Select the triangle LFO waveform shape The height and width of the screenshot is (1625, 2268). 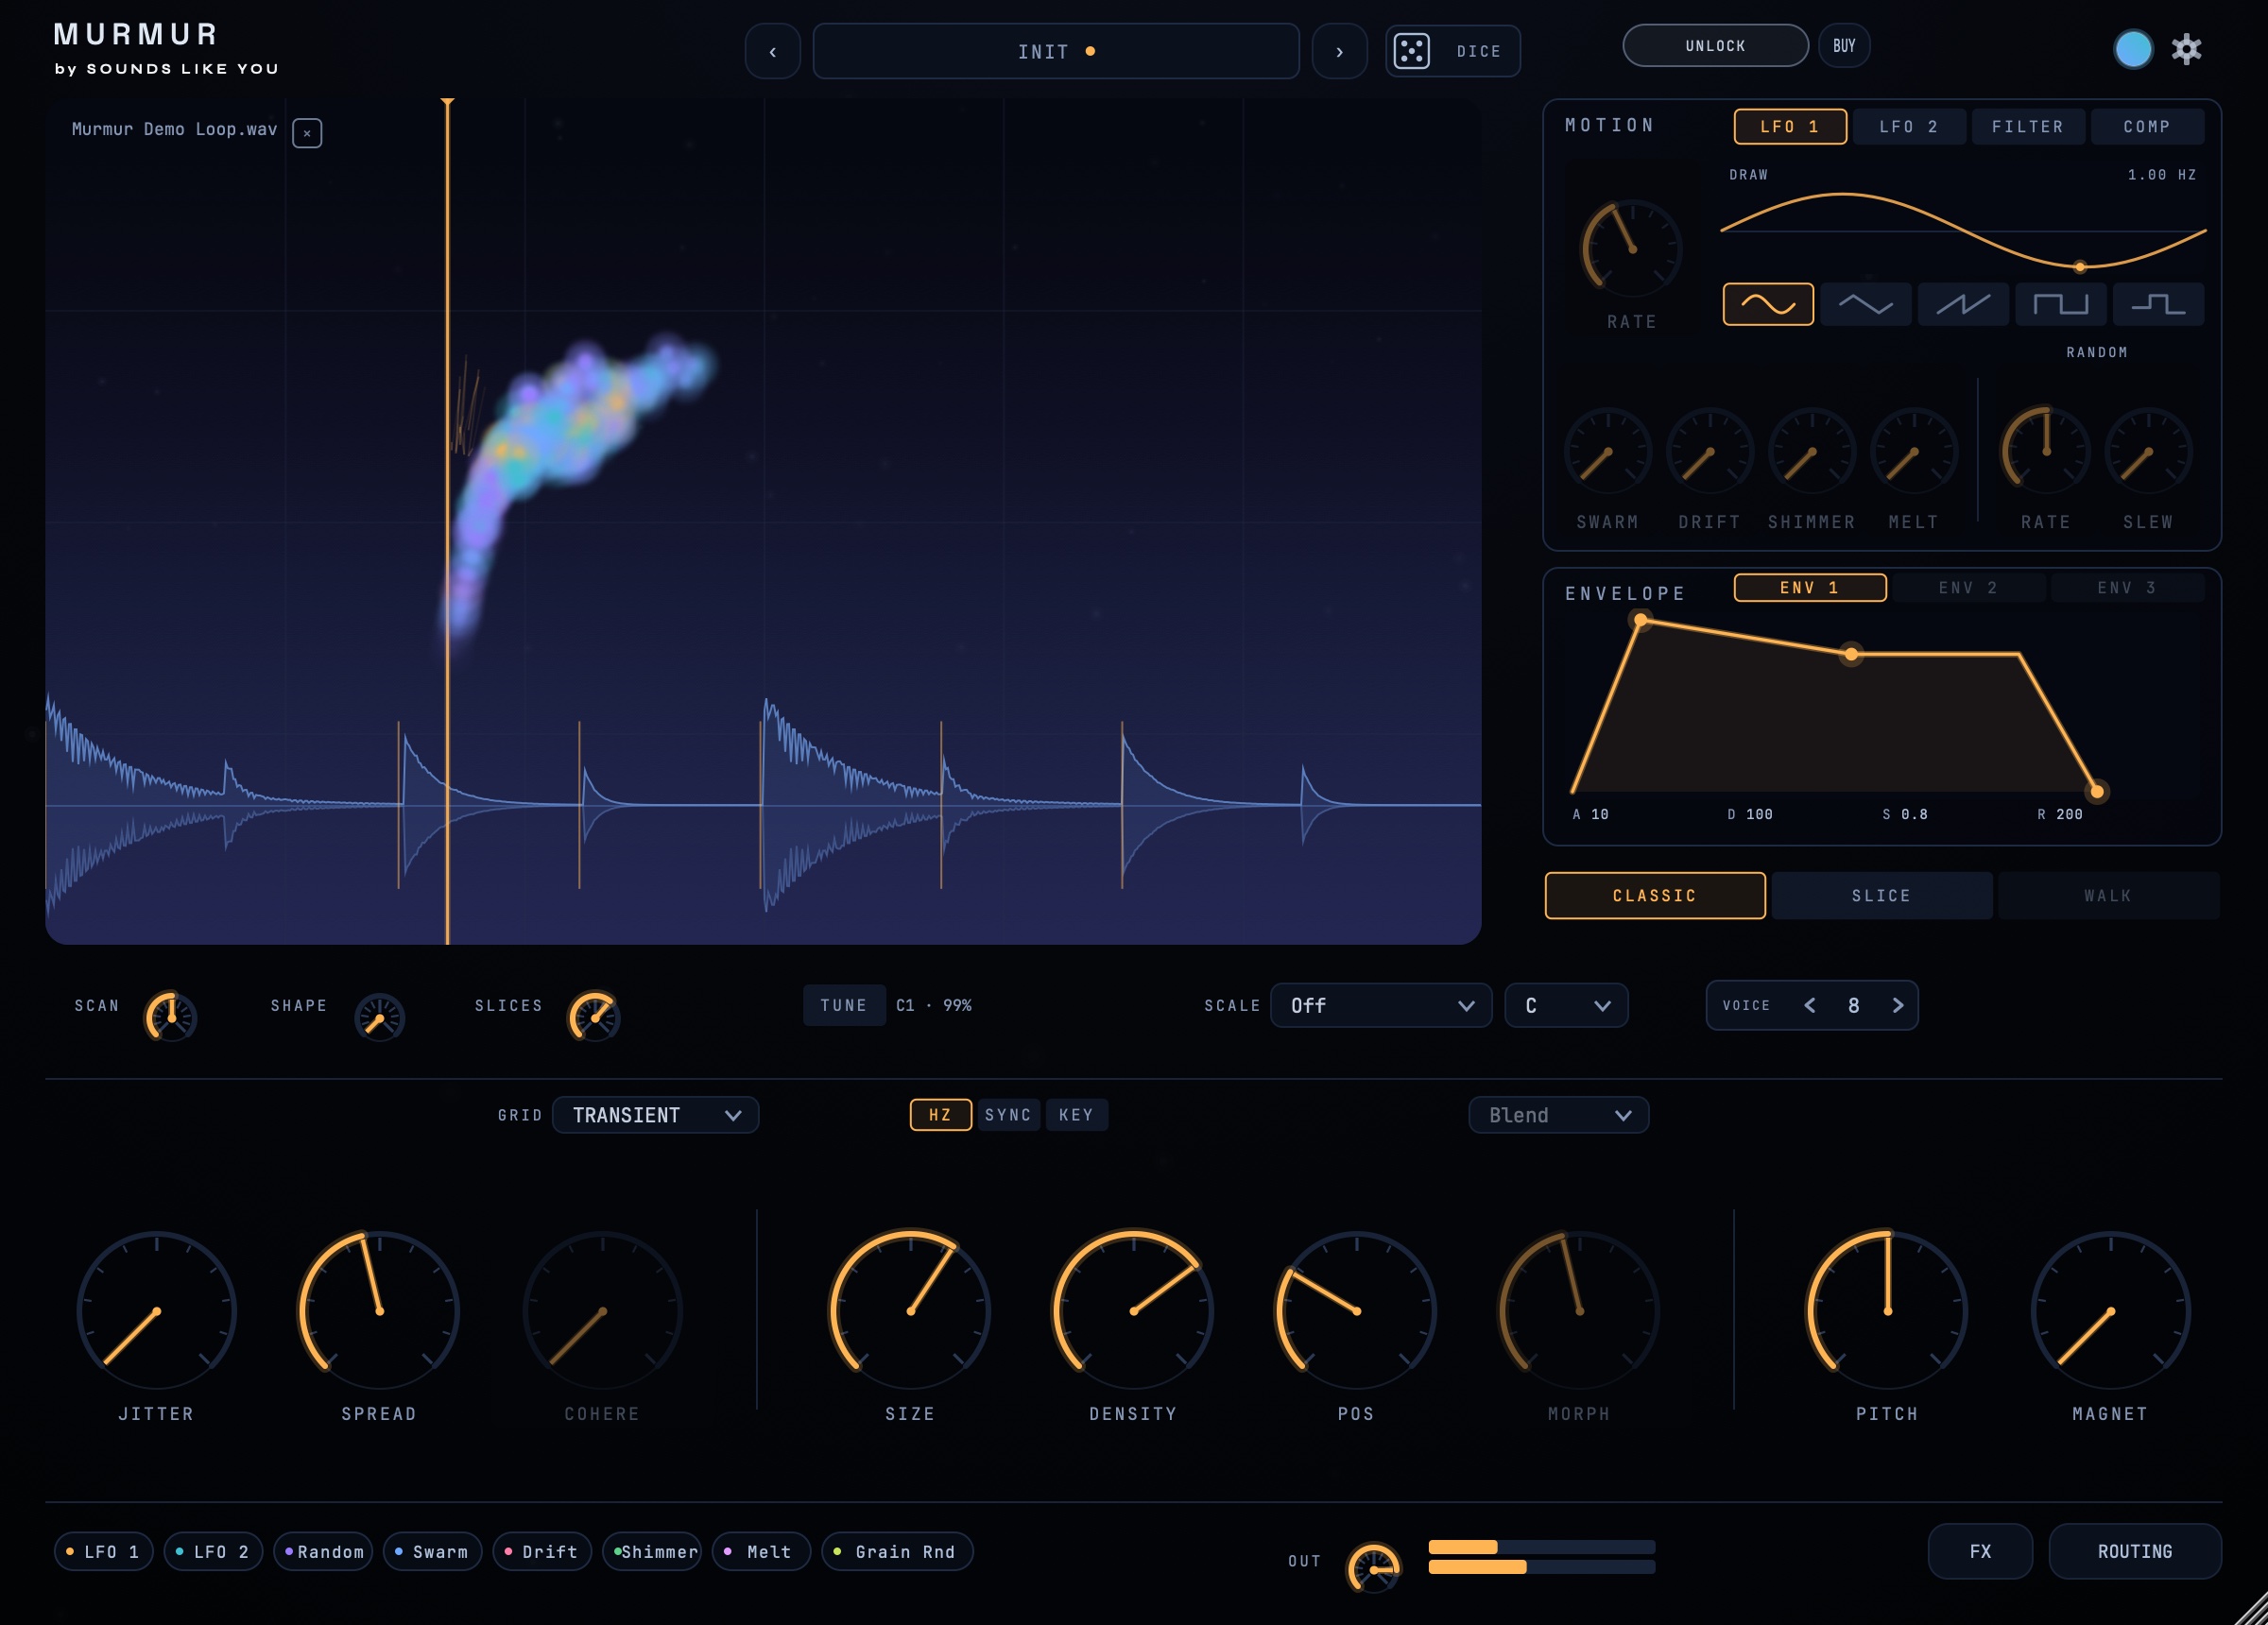(1866, 304)
